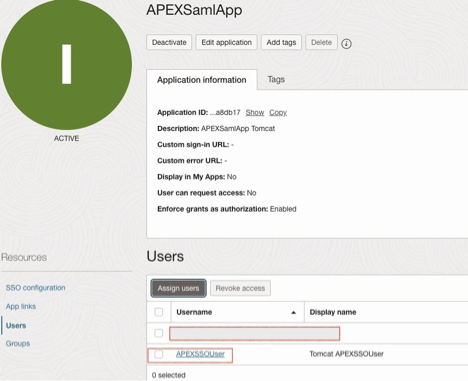Viewport: 468px width, 381px height.
Task: Copy the Application ID
Action: point(278,113)
